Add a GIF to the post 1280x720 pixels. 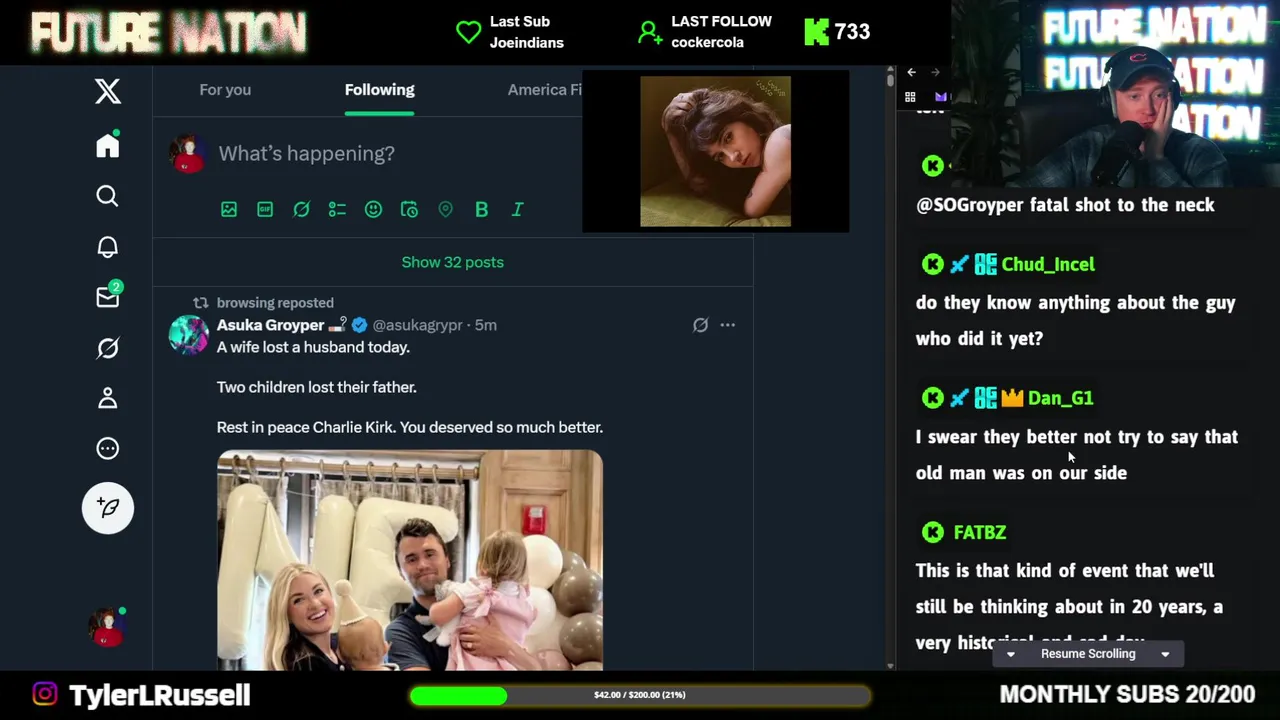point(265,209)
